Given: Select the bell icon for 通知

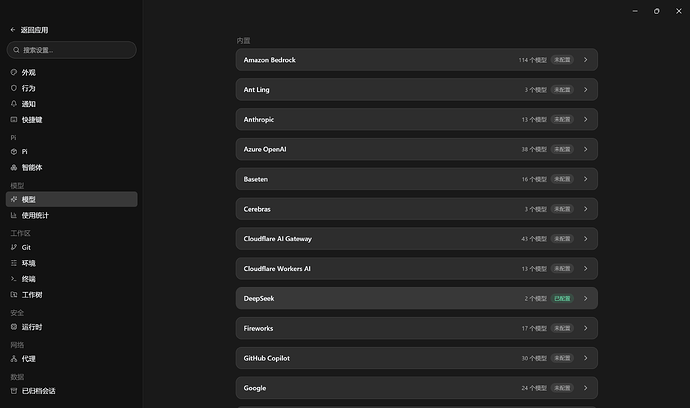Looking at the screenshot, I should [x=14, y=104].
